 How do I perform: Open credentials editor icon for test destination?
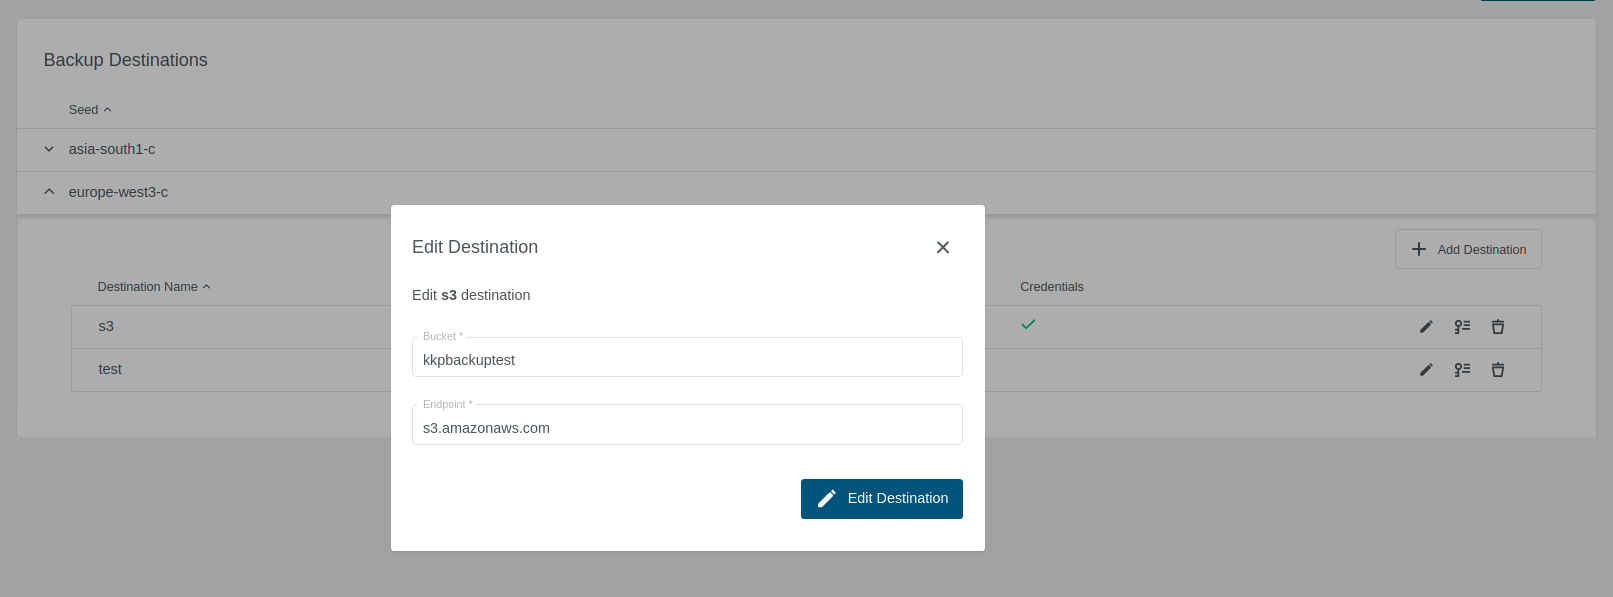pos(1462,370)
